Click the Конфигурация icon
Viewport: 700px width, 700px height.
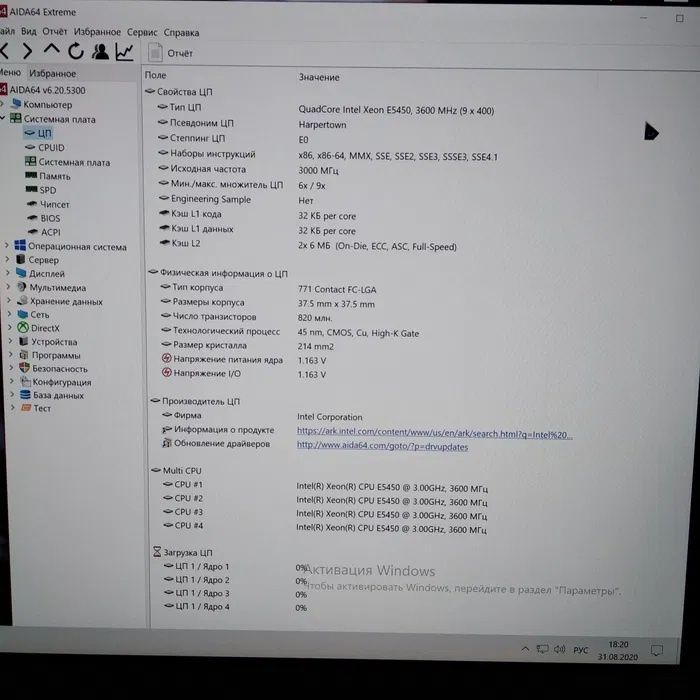[25, 381]
